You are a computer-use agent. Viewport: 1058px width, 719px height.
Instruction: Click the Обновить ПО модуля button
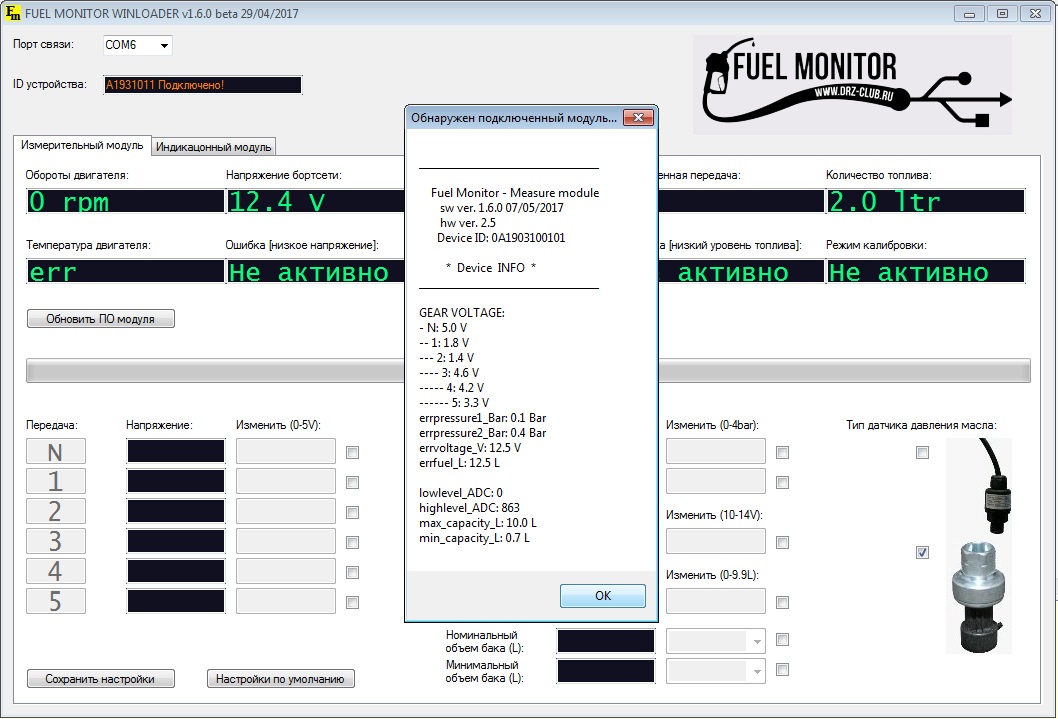[101, 319]
